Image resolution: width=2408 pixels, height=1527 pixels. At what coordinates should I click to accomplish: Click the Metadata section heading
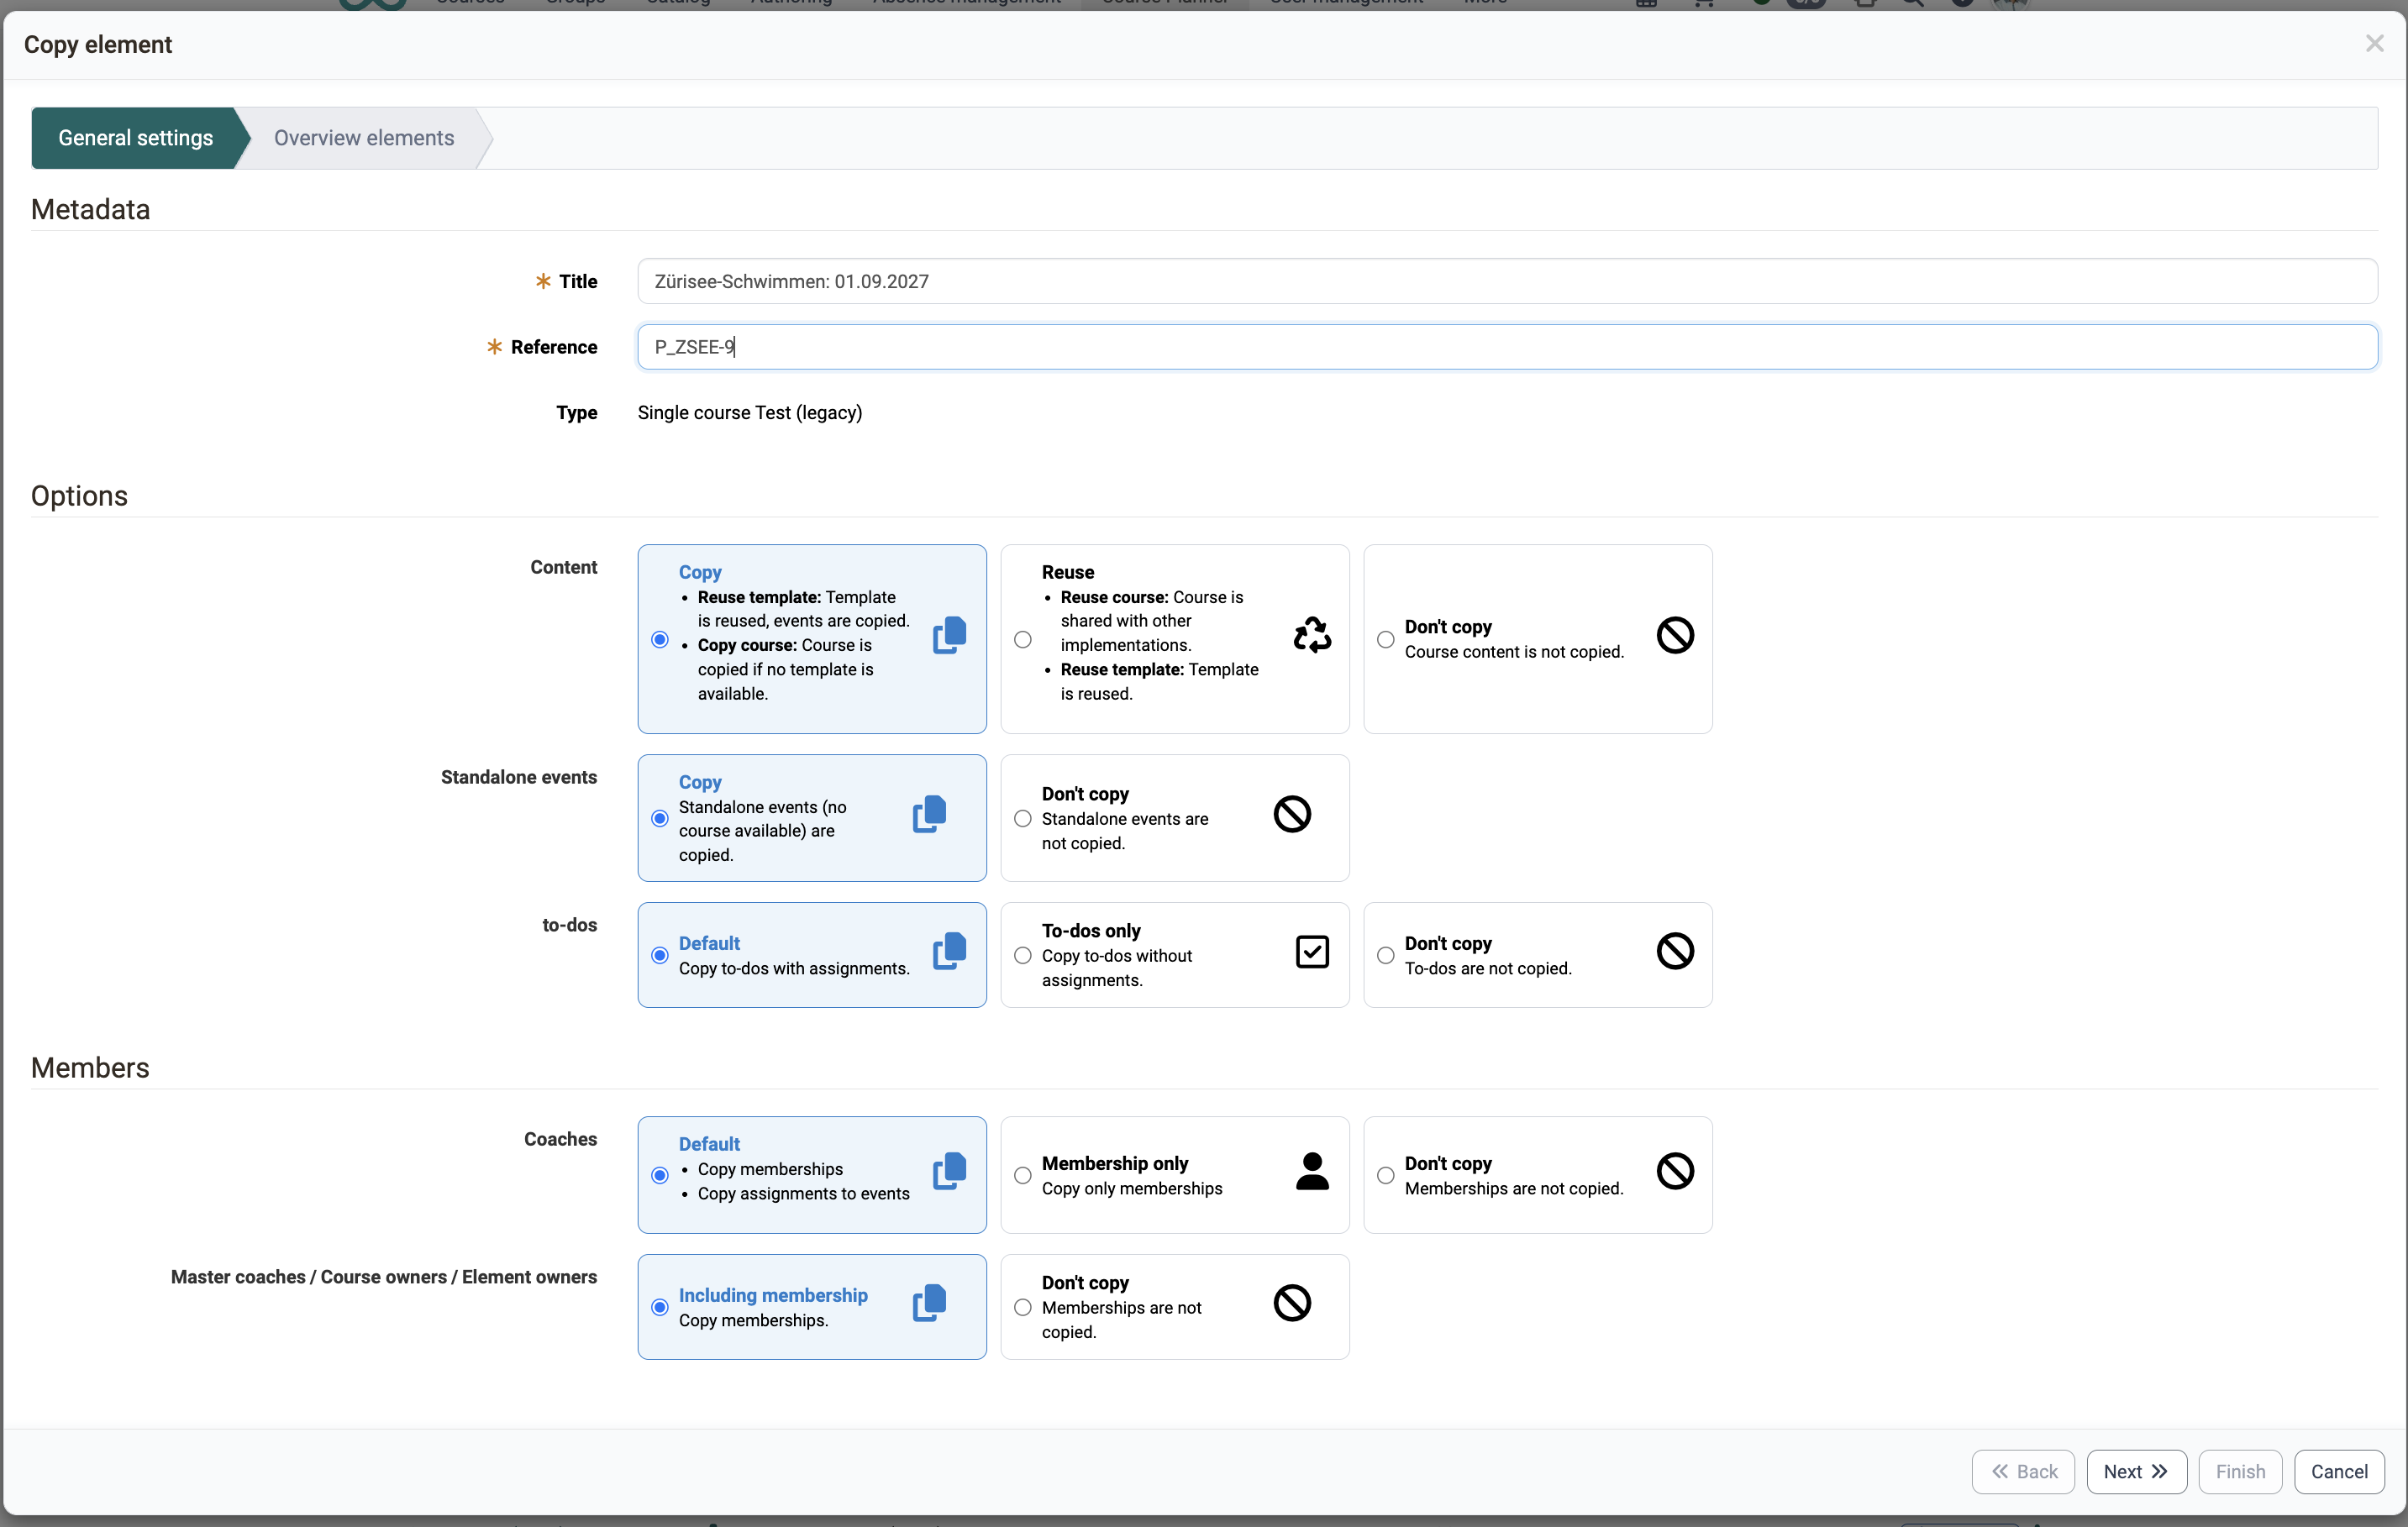pos(91,209)
